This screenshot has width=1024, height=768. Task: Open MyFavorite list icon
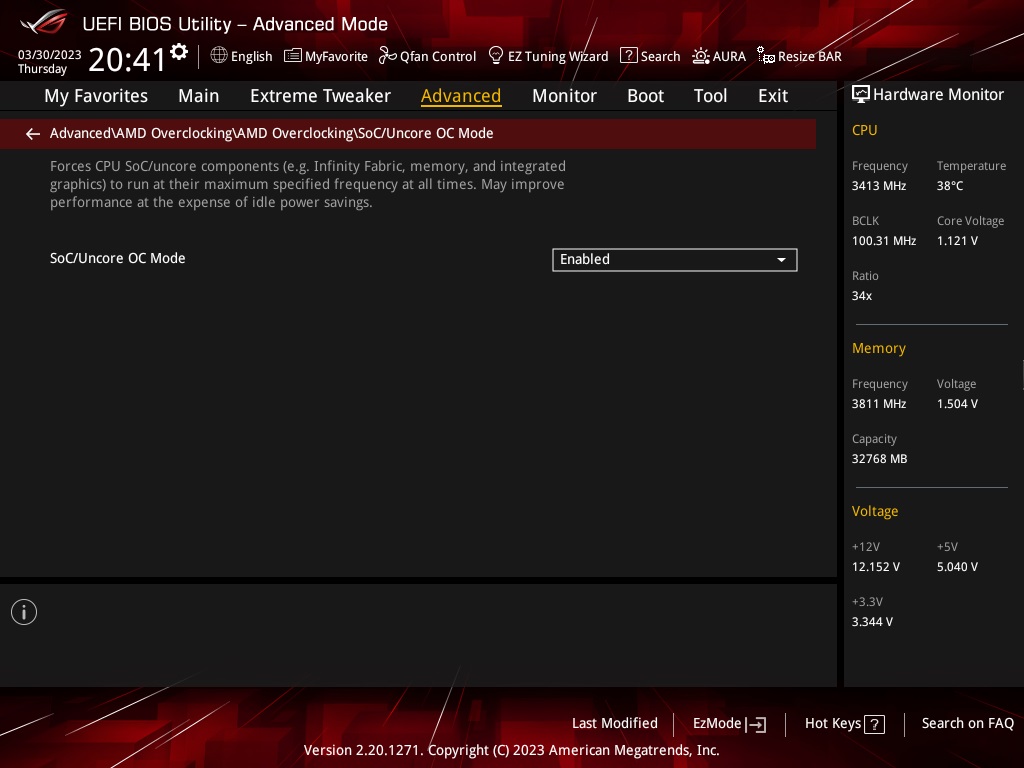pos(293,56)
